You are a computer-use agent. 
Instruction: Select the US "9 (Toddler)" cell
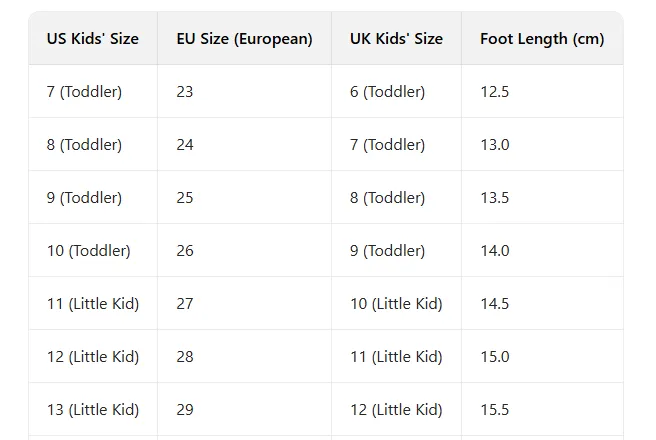(84, 198)
